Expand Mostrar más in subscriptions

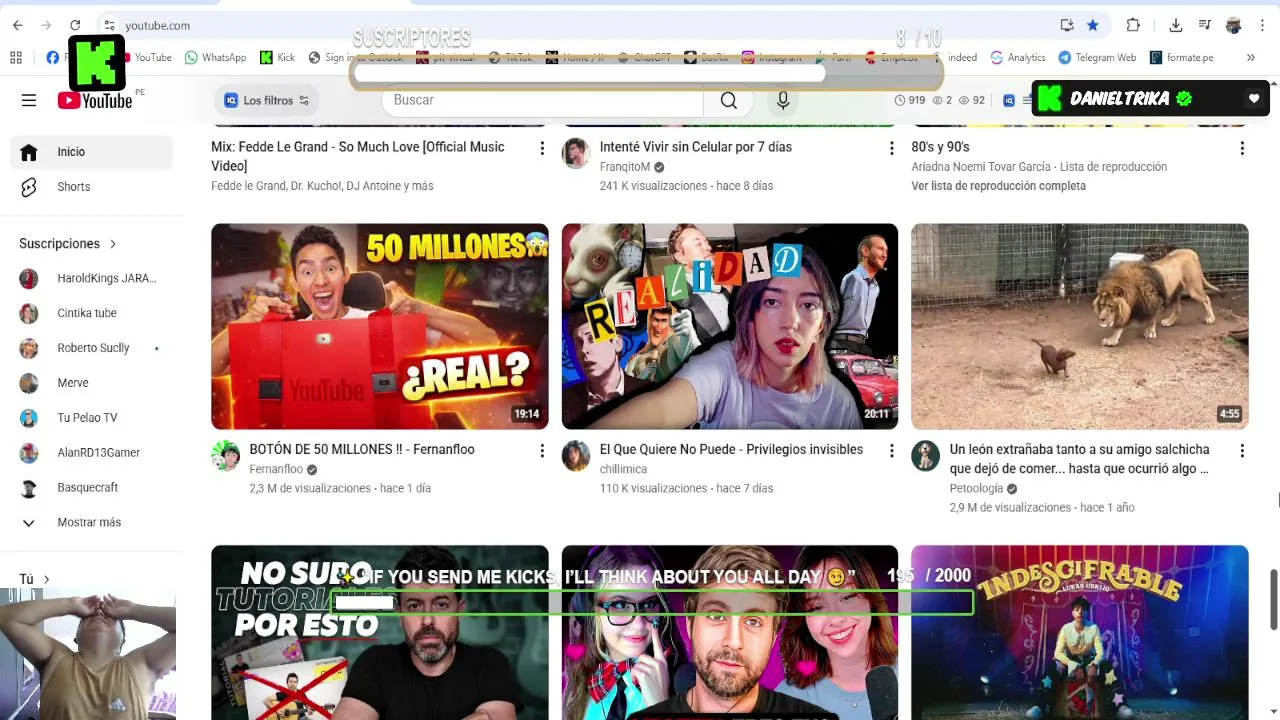[x=92, y=523]
